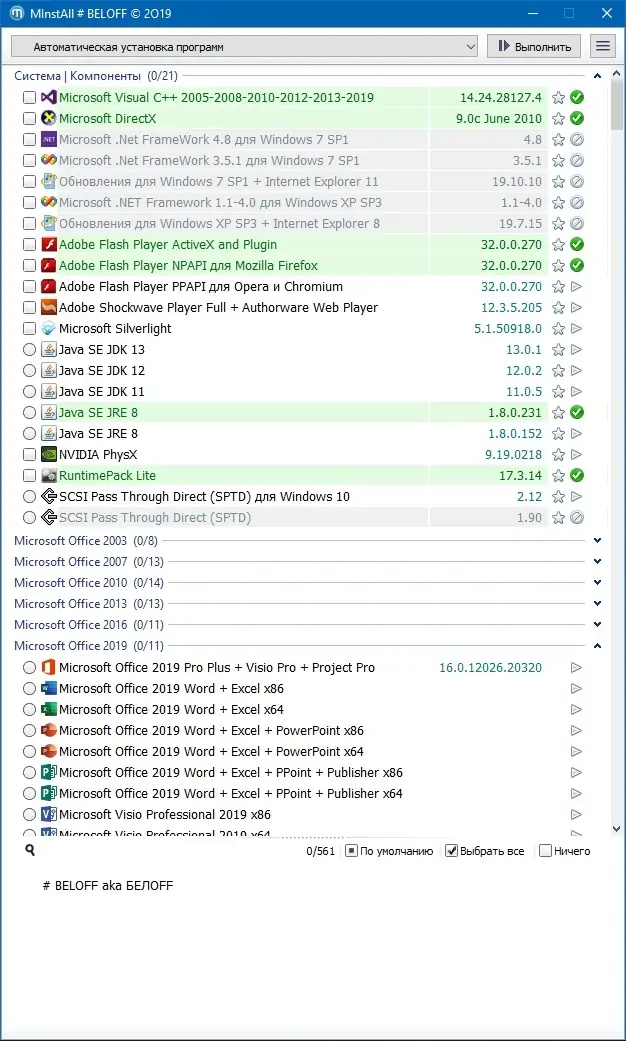
Task: Click play arrow for Java SE JDK 11
Action: point(577,392)
